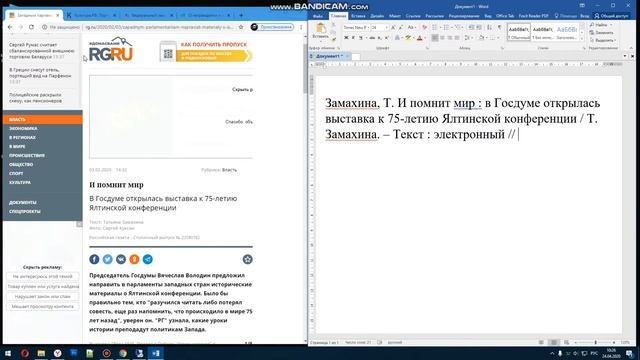The width and height of the screenshot is (640, 360).
Task: Select the Обычный style in styles gallery
Action: 519,32
